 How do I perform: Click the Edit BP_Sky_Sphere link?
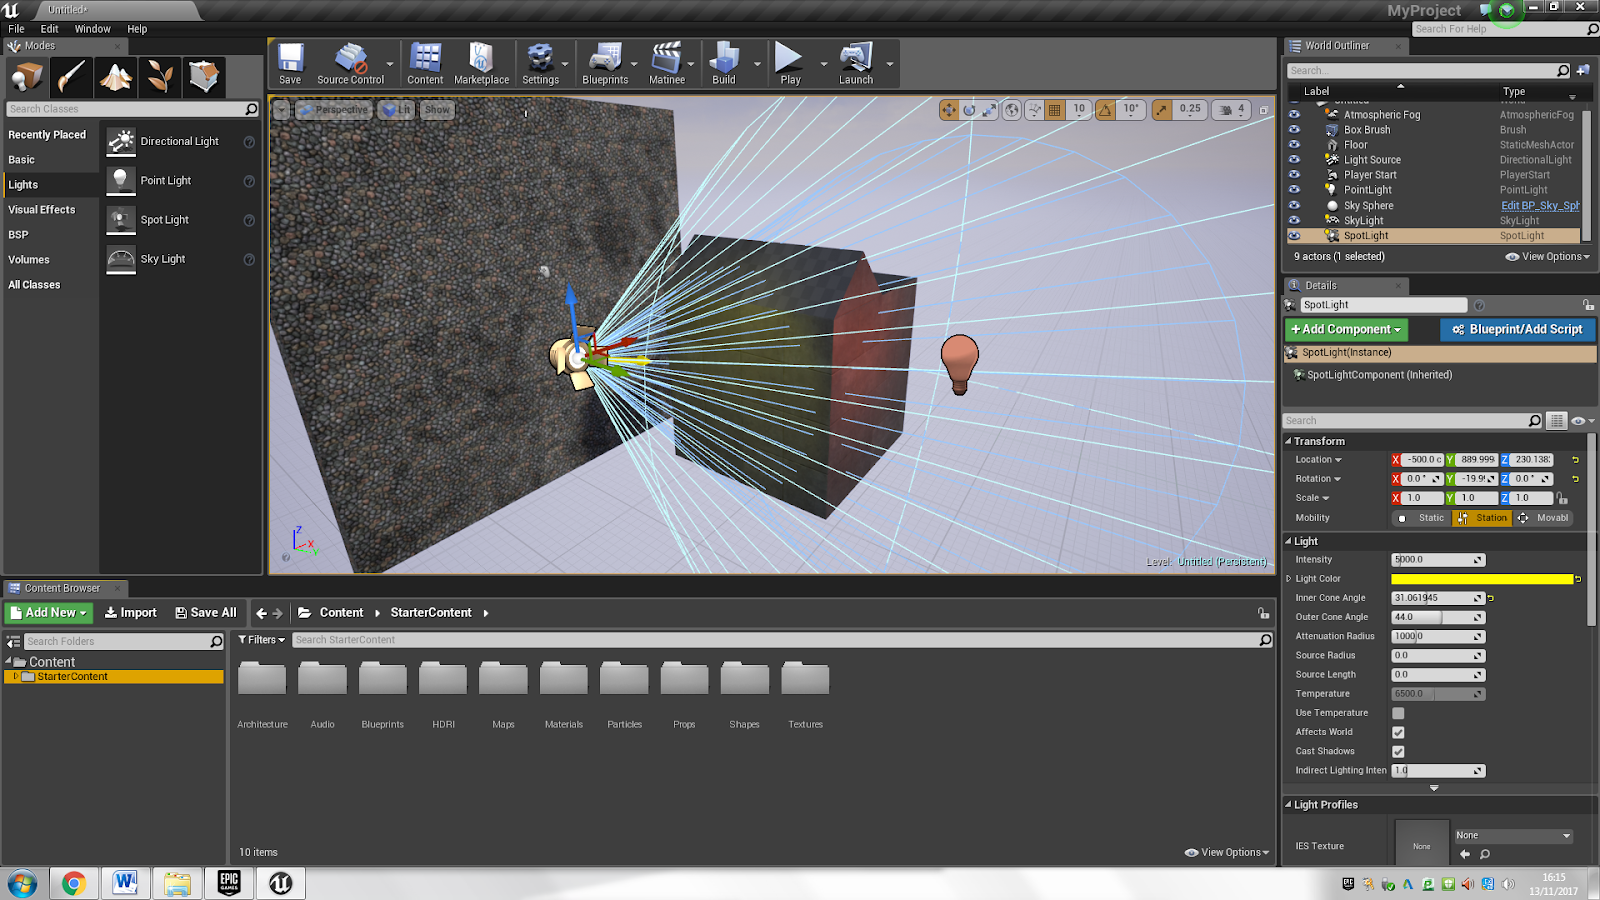1540,206
